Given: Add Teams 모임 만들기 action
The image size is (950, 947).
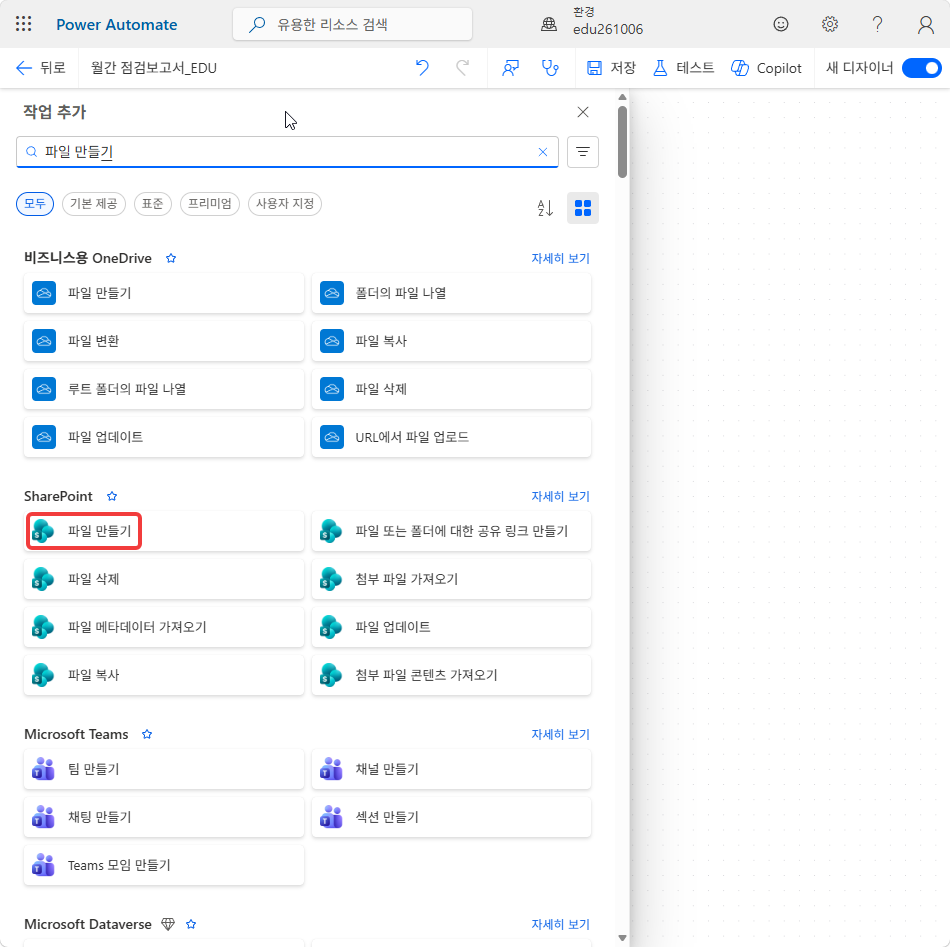Looking at the screenshot, I should [x=164, y=865].
